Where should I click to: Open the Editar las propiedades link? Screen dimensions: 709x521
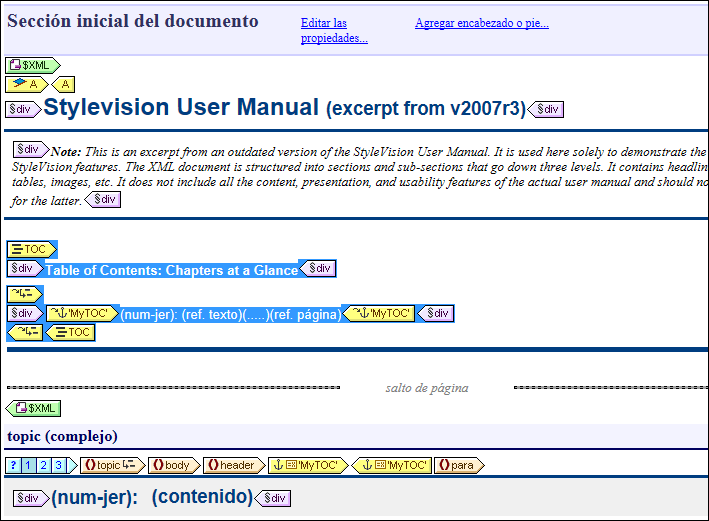334,30
